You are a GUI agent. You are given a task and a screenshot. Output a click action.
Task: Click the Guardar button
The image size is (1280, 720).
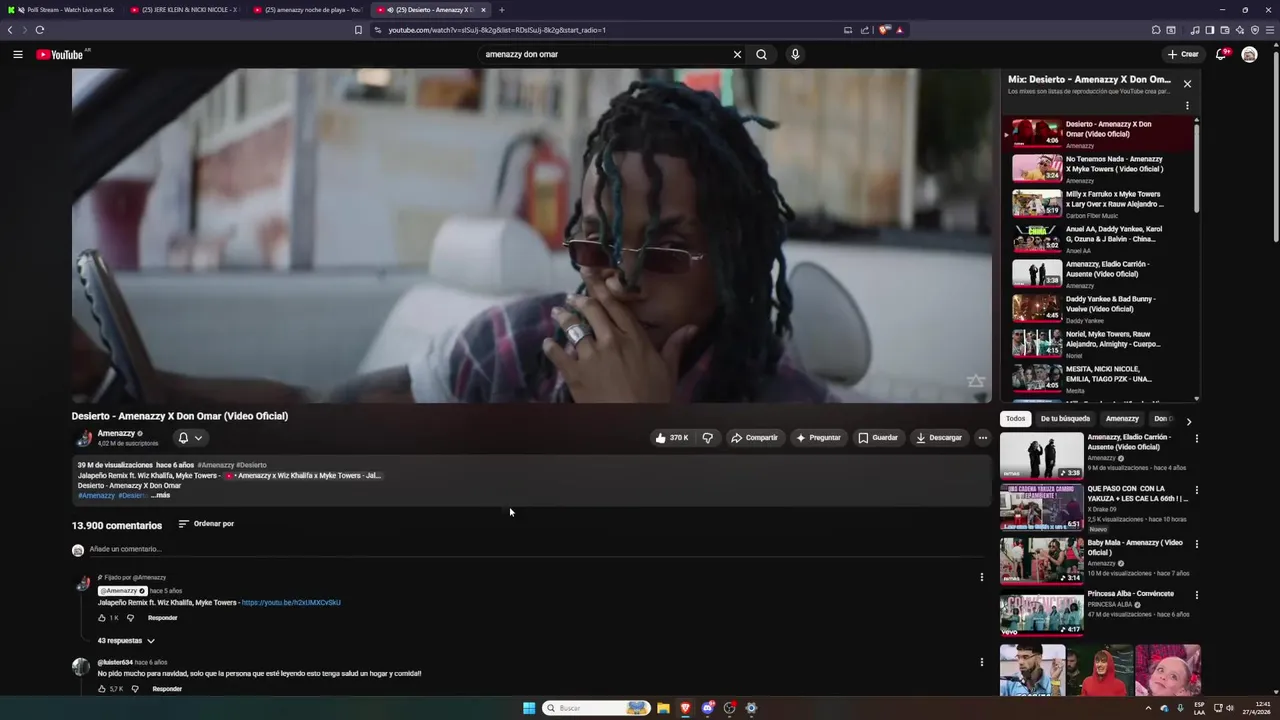coord(878,437)
